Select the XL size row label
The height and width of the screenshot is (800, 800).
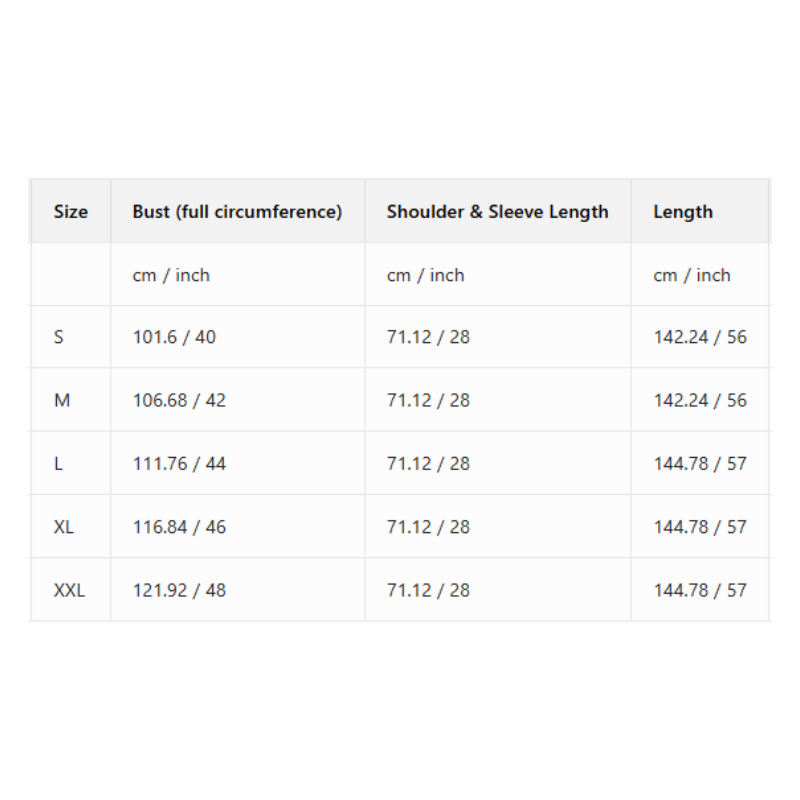(x=64, y=527)
